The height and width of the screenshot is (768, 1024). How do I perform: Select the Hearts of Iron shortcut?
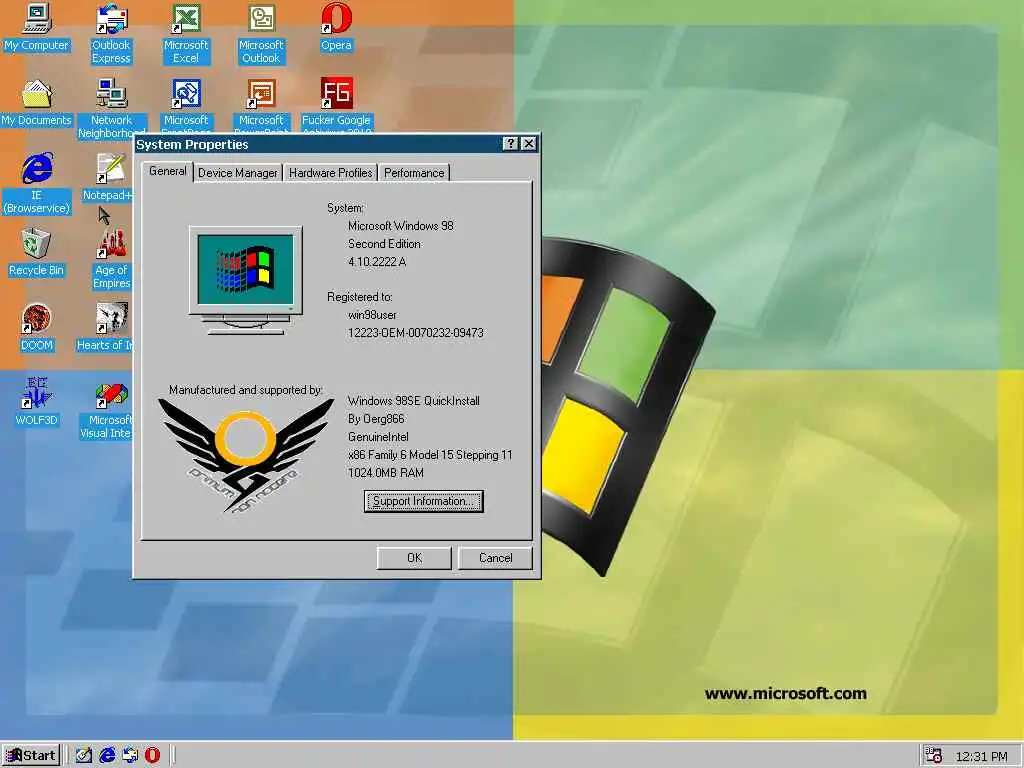tap(104, 327)
